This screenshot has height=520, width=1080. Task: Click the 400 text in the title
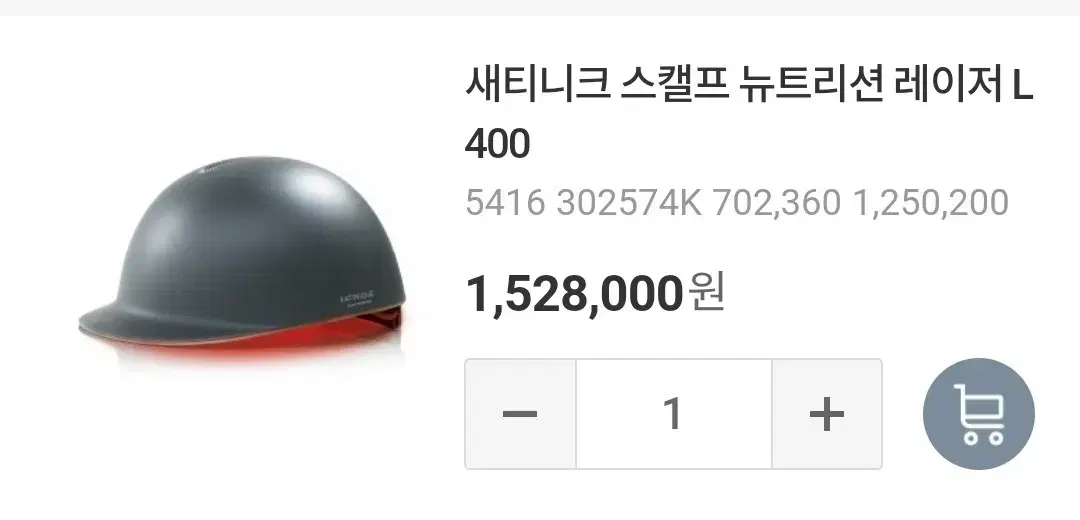(x=497, y=145)
